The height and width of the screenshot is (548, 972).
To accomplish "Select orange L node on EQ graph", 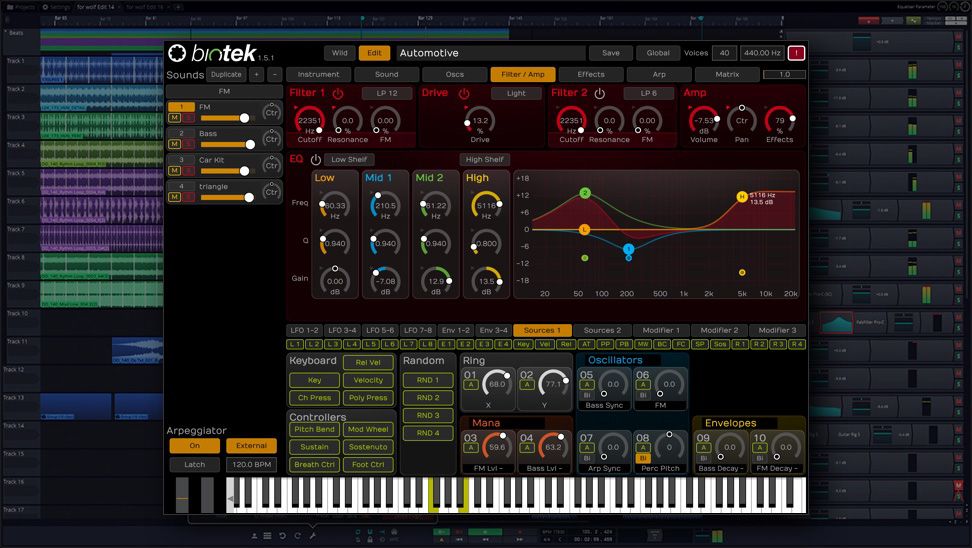I will 584,229.
